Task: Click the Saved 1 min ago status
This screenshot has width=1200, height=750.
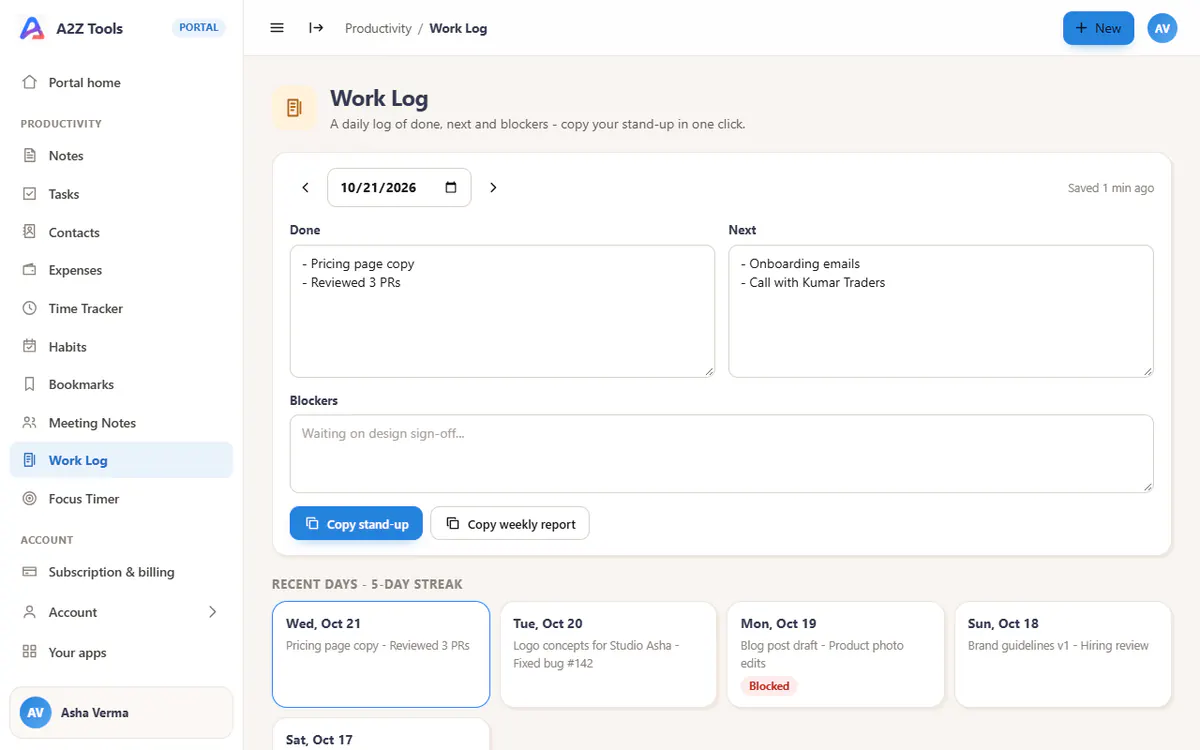Action: (x=1111, y=188)
